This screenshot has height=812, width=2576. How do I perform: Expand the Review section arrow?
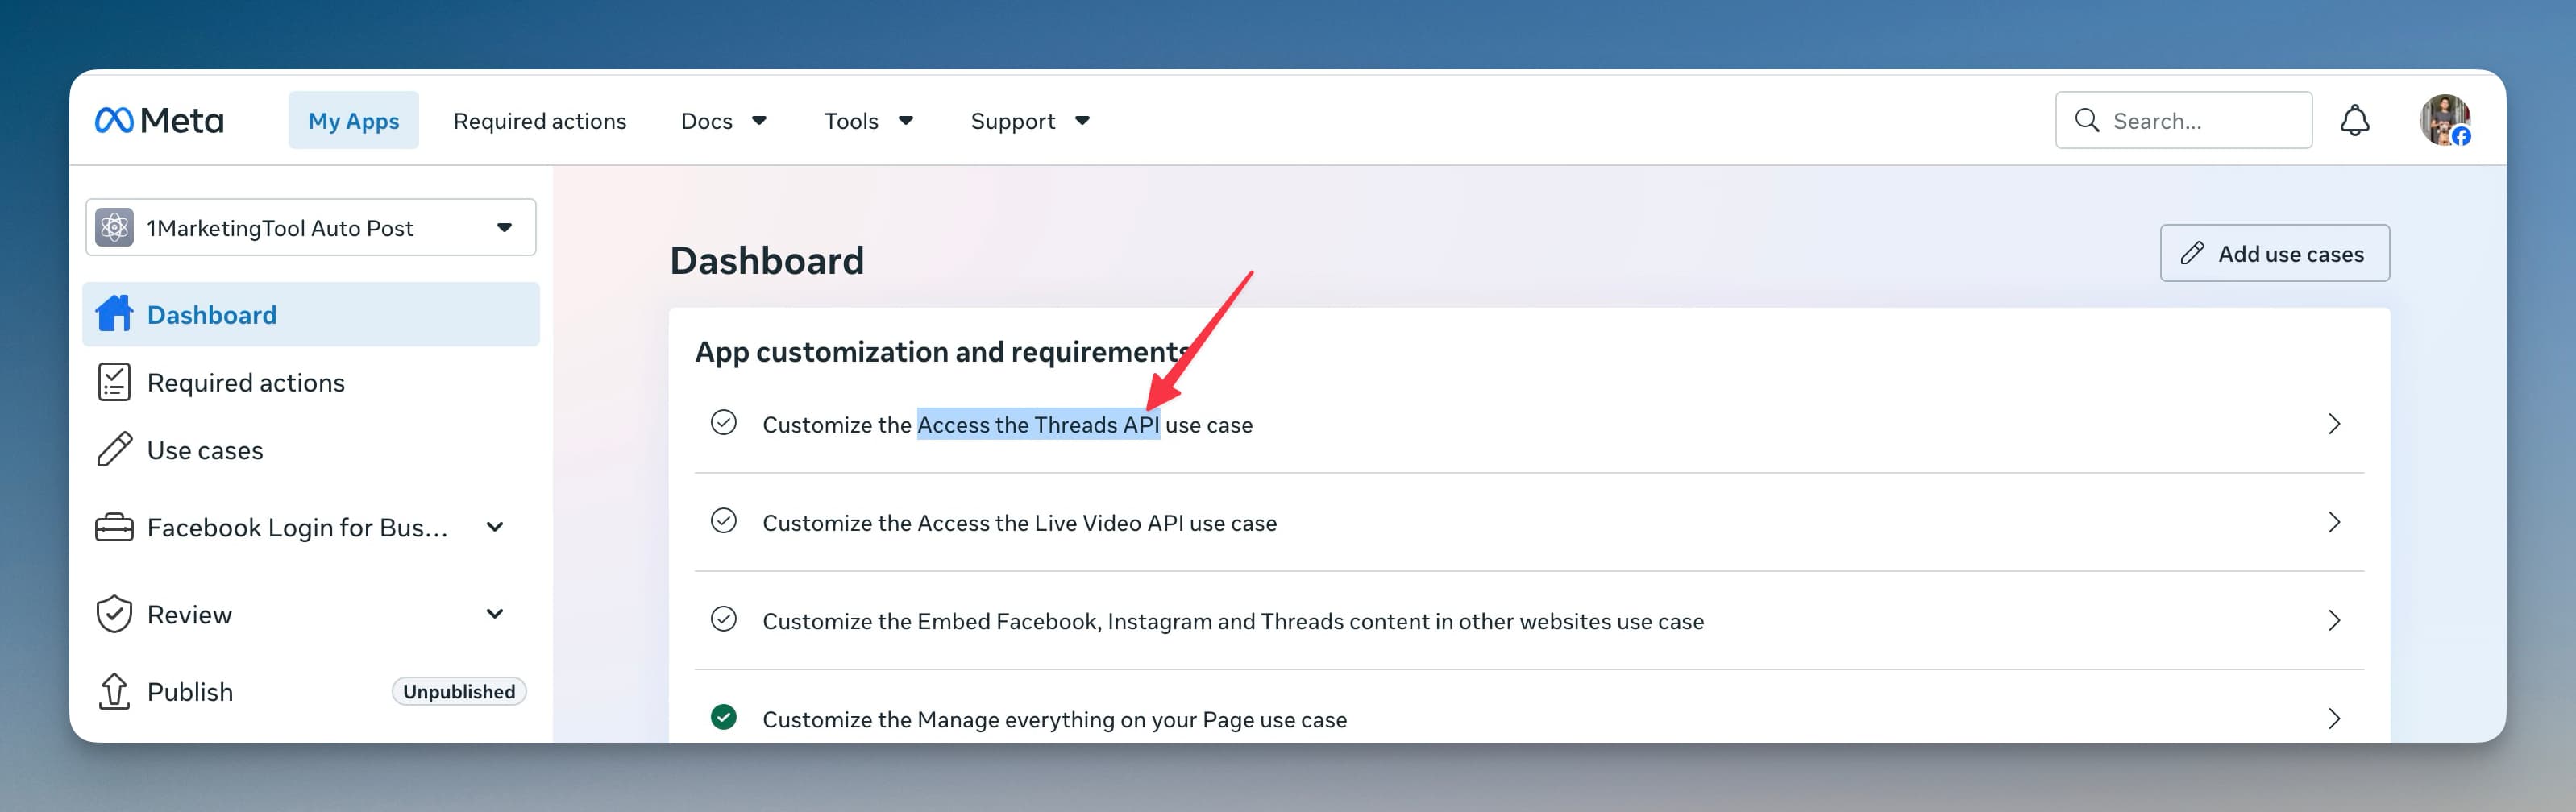coord(494,614)
